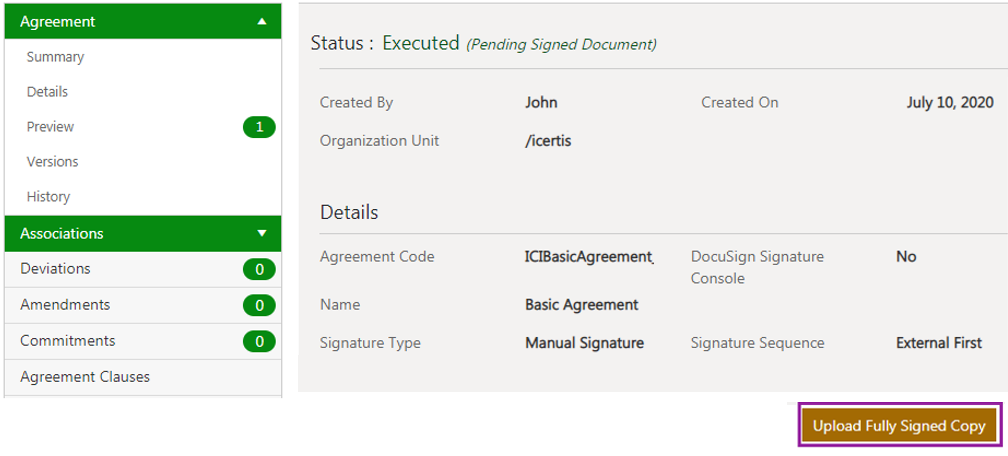1008x456 pixels.
Task: Click the Executed status text
Action: tap(421, 43)
